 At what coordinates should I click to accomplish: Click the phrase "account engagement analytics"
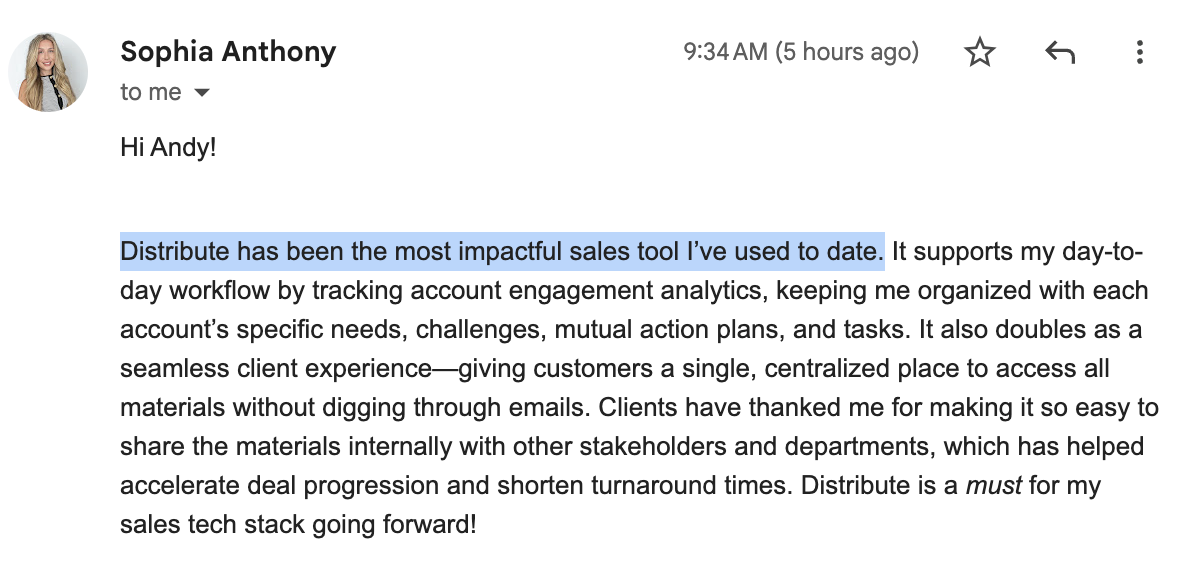pyautogui.click(x=580, y=291)
